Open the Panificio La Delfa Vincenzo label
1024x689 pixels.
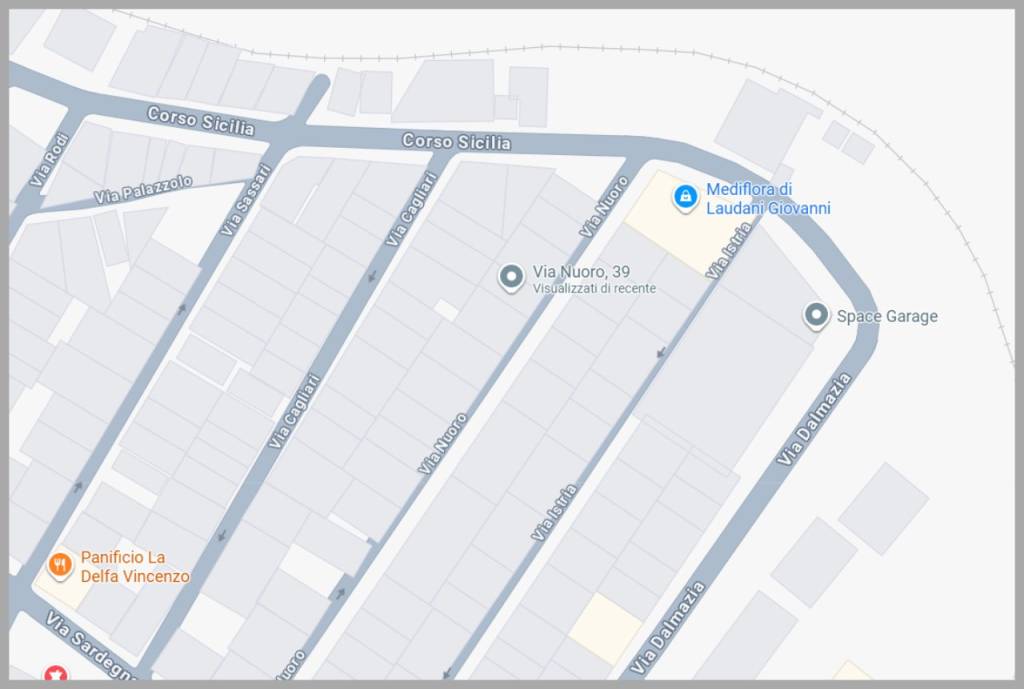(x=135, y=566)
